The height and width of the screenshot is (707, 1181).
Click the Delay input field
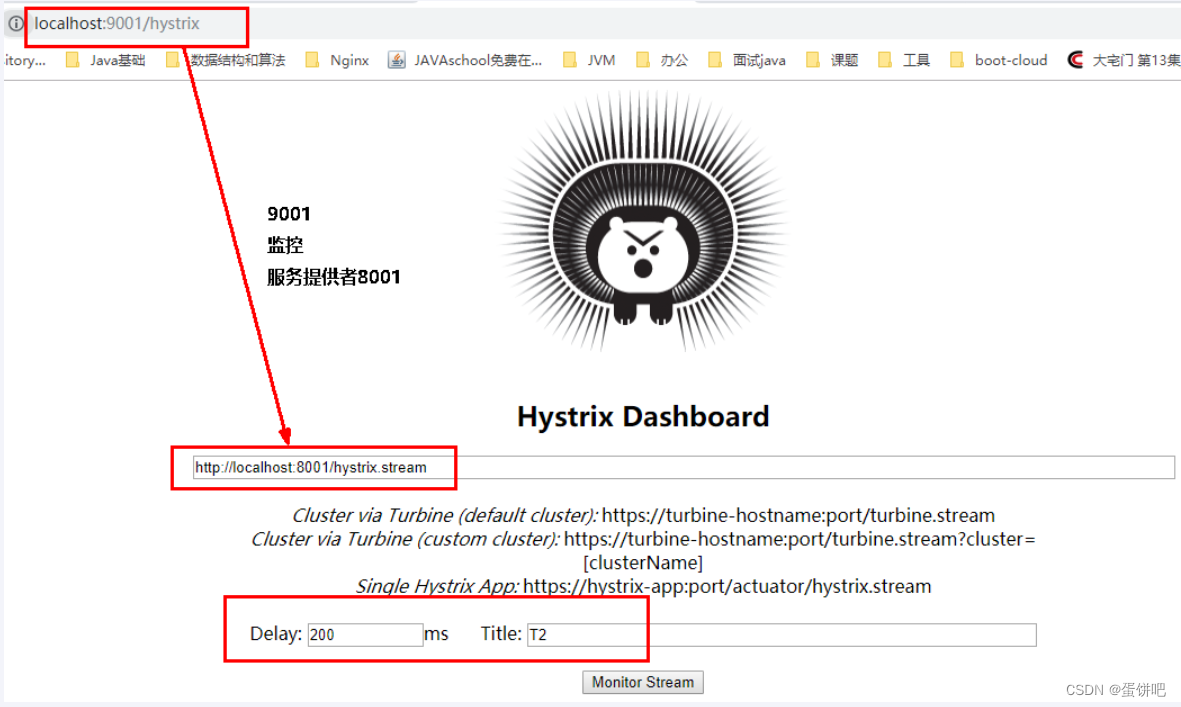coord(365,635)
